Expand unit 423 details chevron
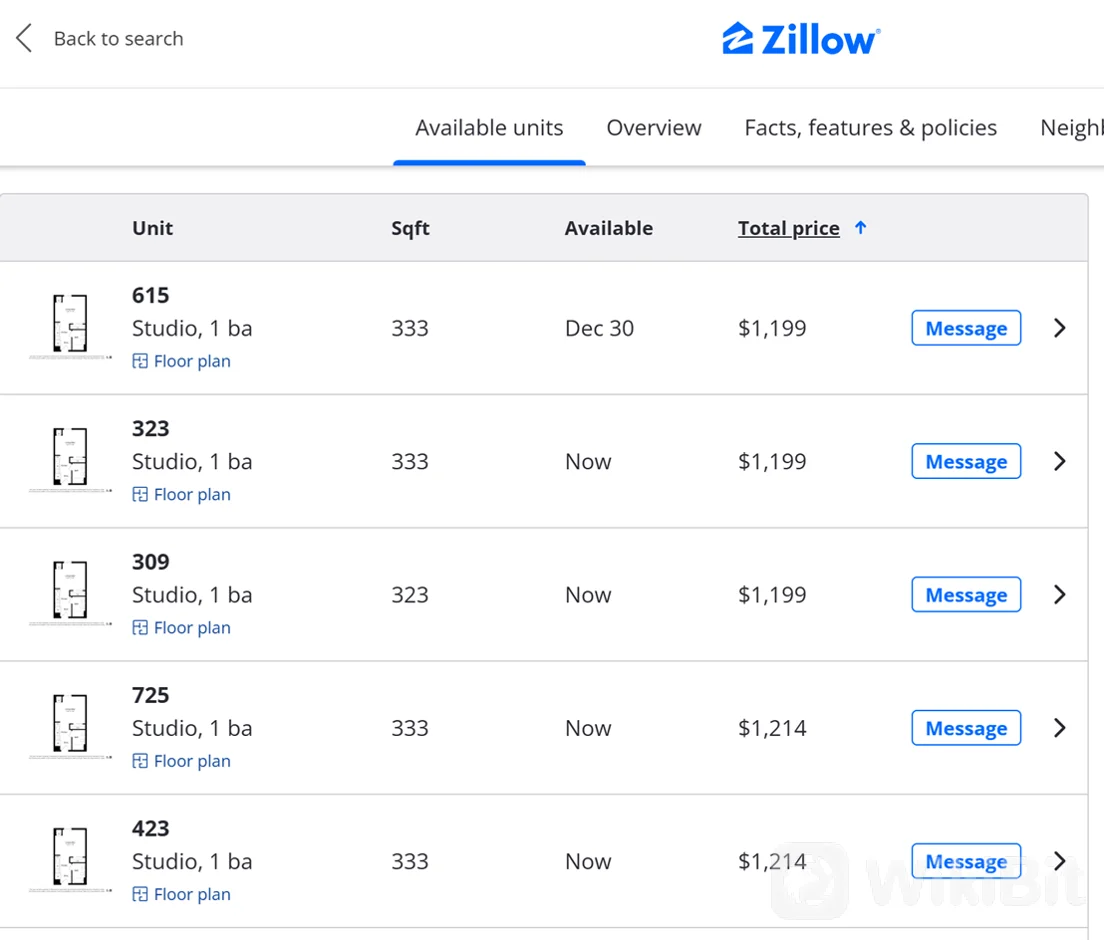The image size is (1104, 944). click(x=1060, y=861)
